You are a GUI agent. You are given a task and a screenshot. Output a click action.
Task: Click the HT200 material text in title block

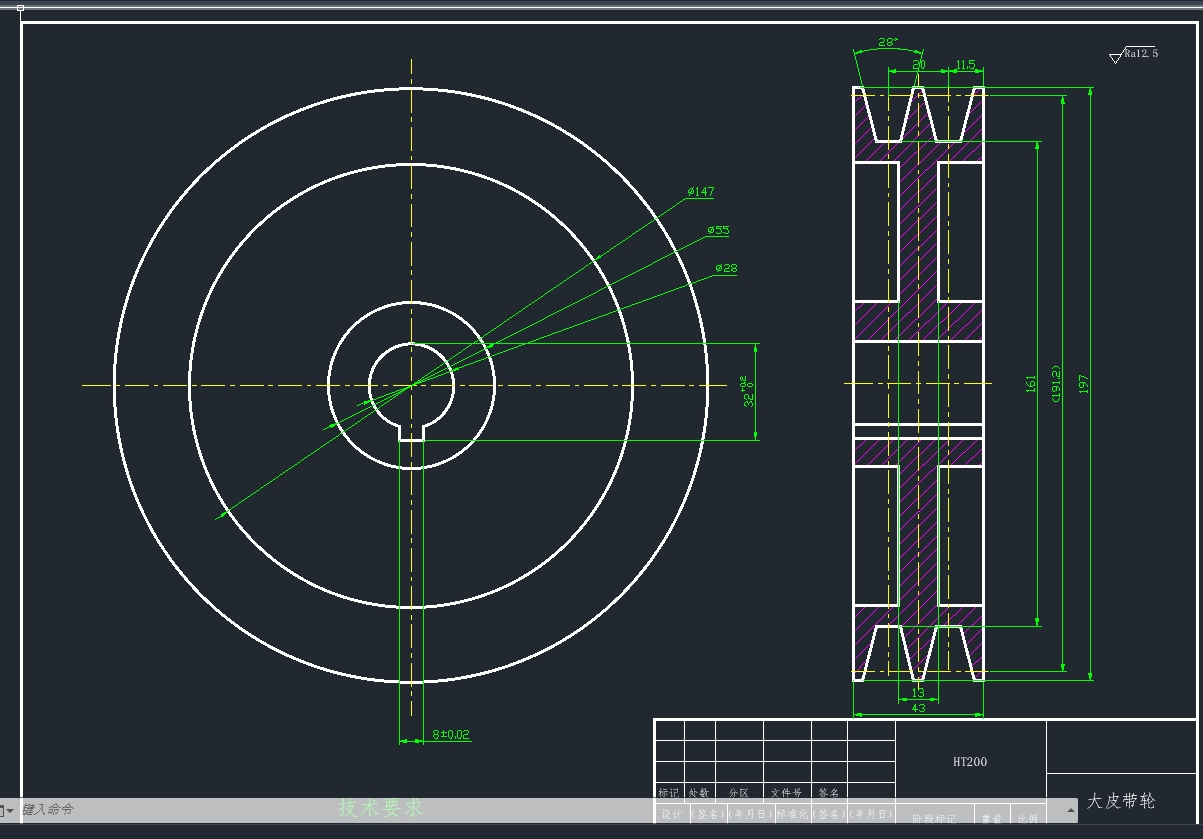pyautogui.click(x=970, y=762)
